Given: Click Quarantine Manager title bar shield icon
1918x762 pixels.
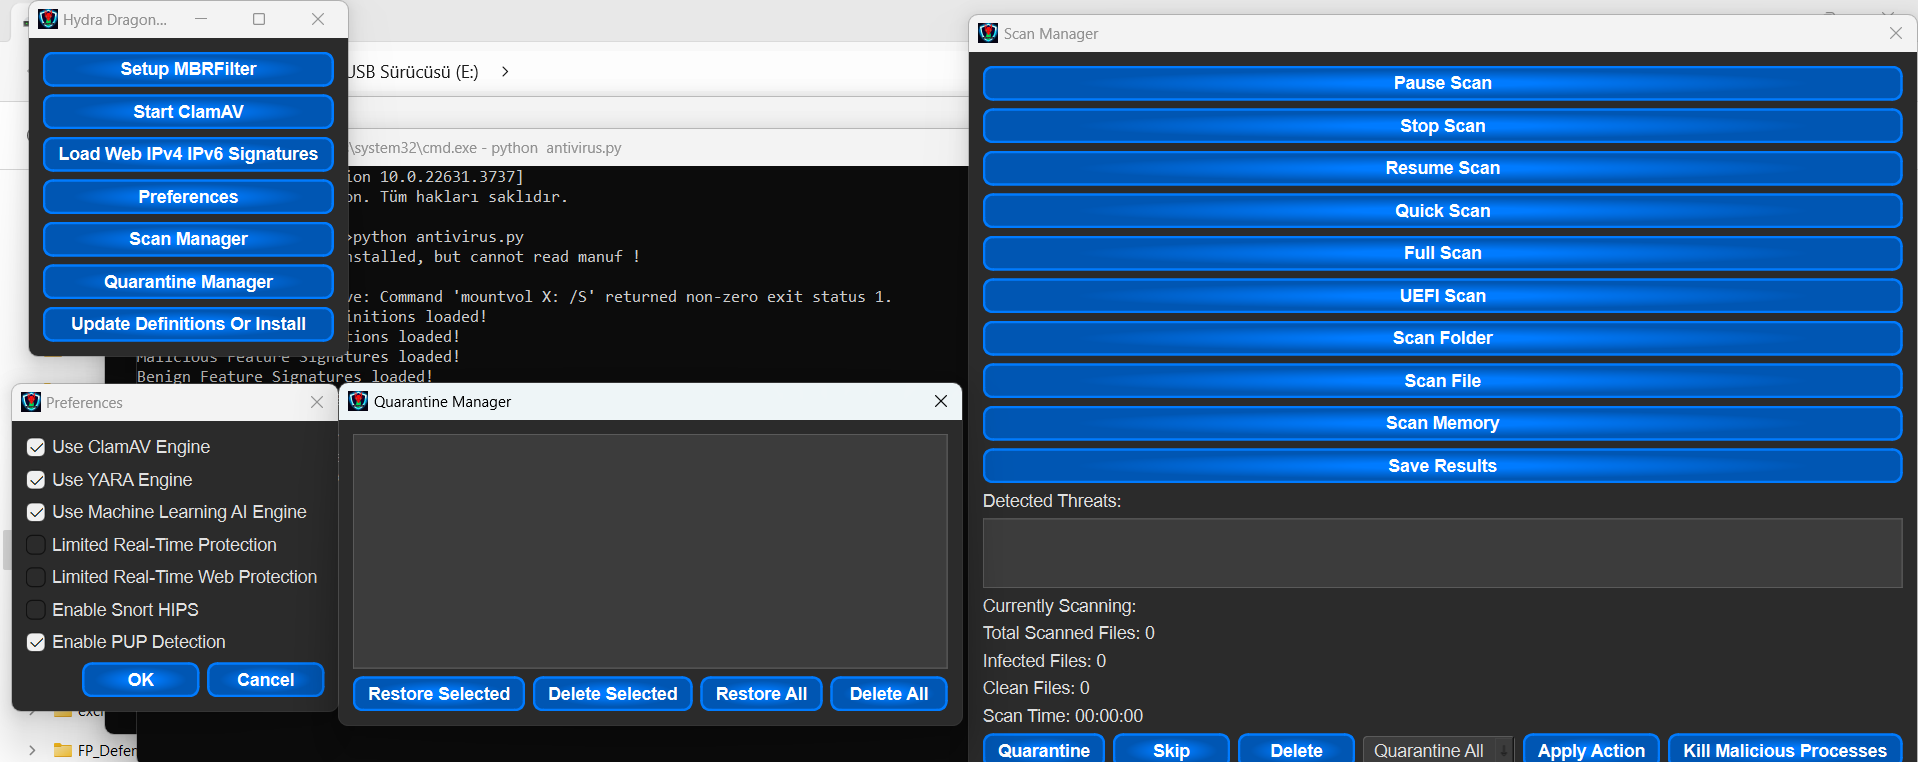Looking at the screenshot, I should click(358, 401).
